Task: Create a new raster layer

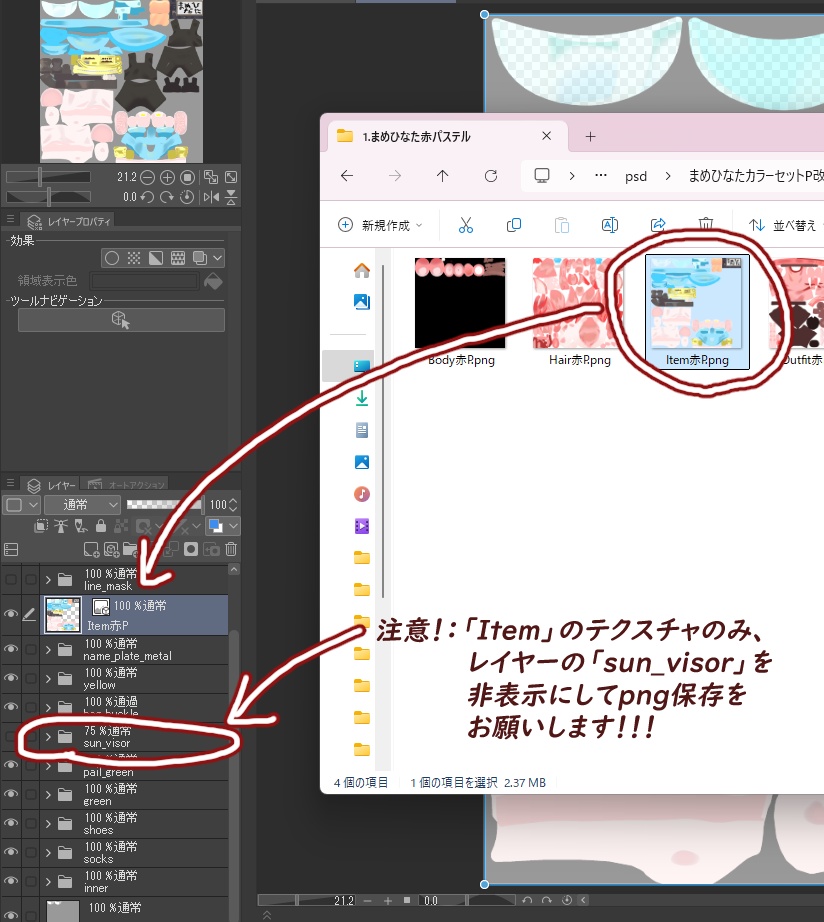Action: (92, 548)
